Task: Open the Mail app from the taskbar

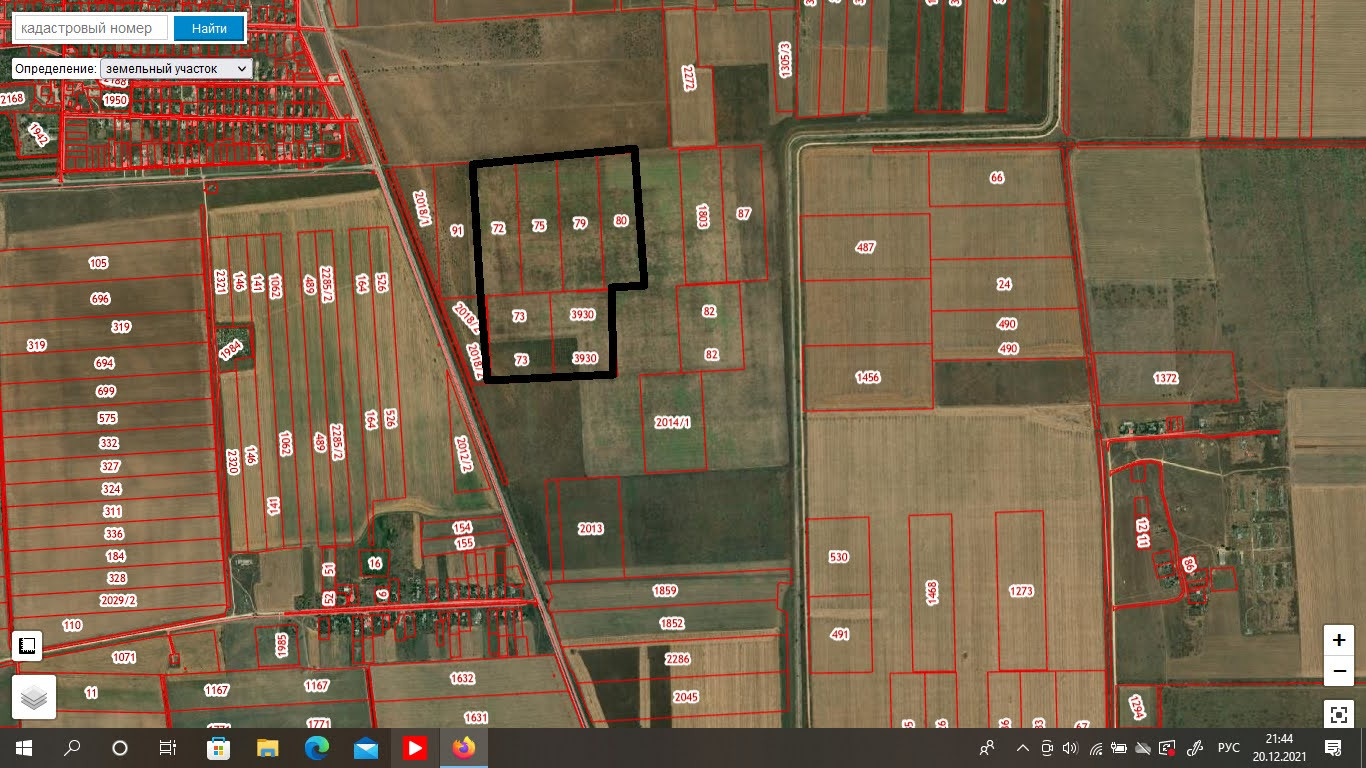Action: (x=365, y=748)
